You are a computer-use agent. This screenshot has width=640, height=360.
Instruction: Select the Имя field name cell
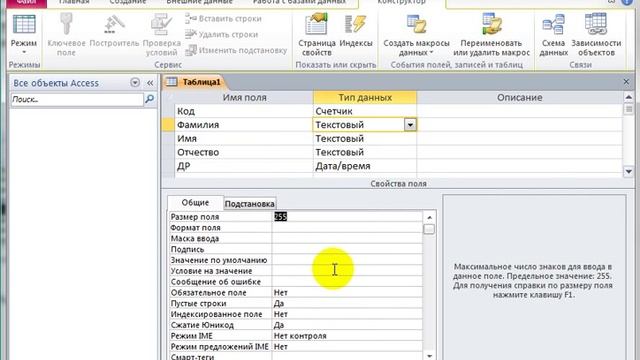coord(244,139)
